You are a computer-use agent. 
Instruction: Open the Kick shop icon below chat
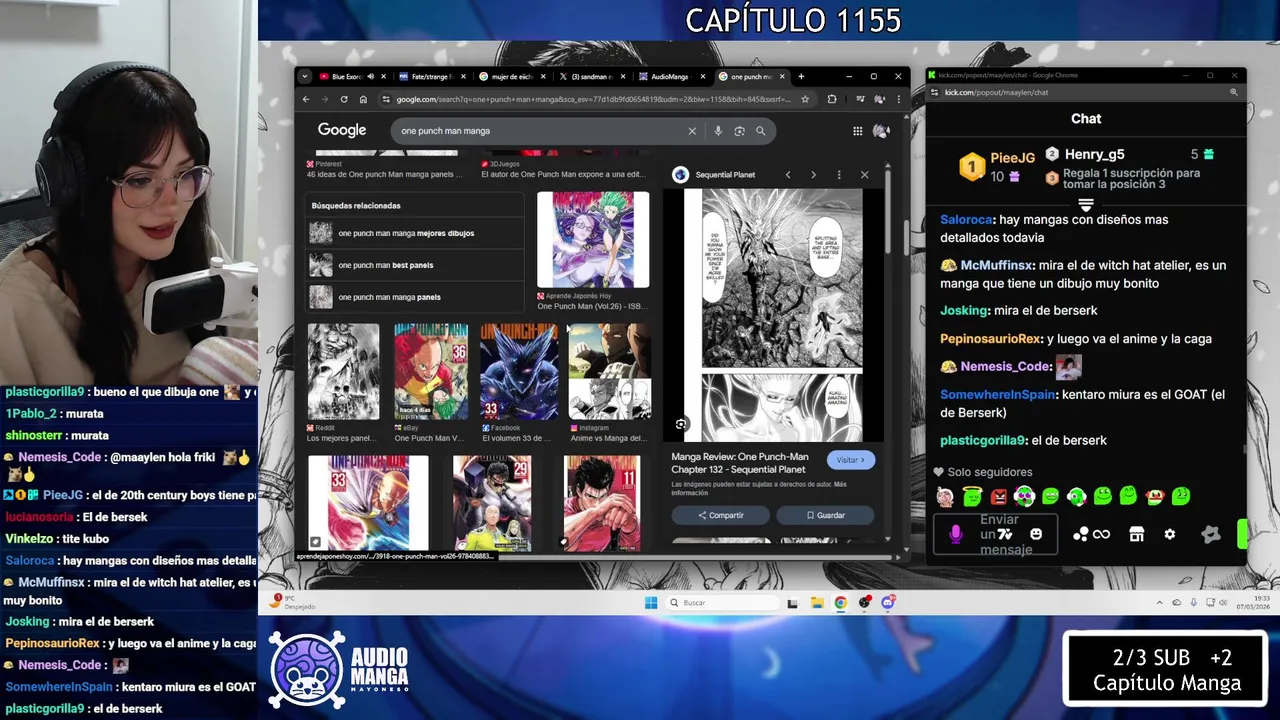click(x=1136, y=535)
